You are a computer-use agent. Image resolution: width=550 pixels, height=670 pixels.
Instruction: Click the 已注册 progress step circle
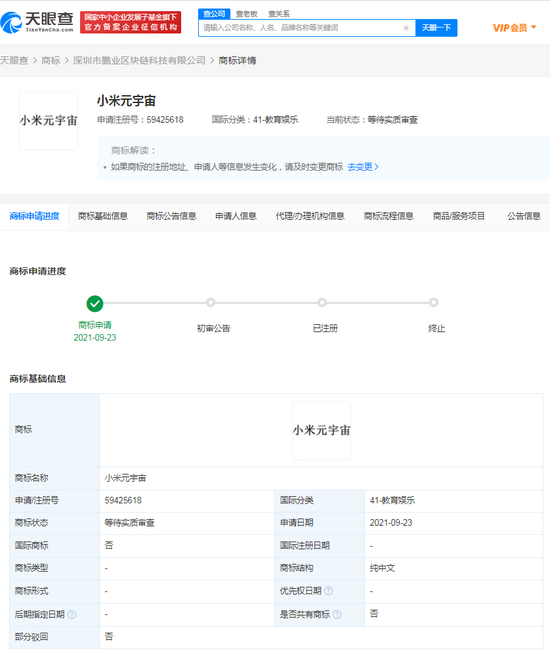[x=322, y=303]
